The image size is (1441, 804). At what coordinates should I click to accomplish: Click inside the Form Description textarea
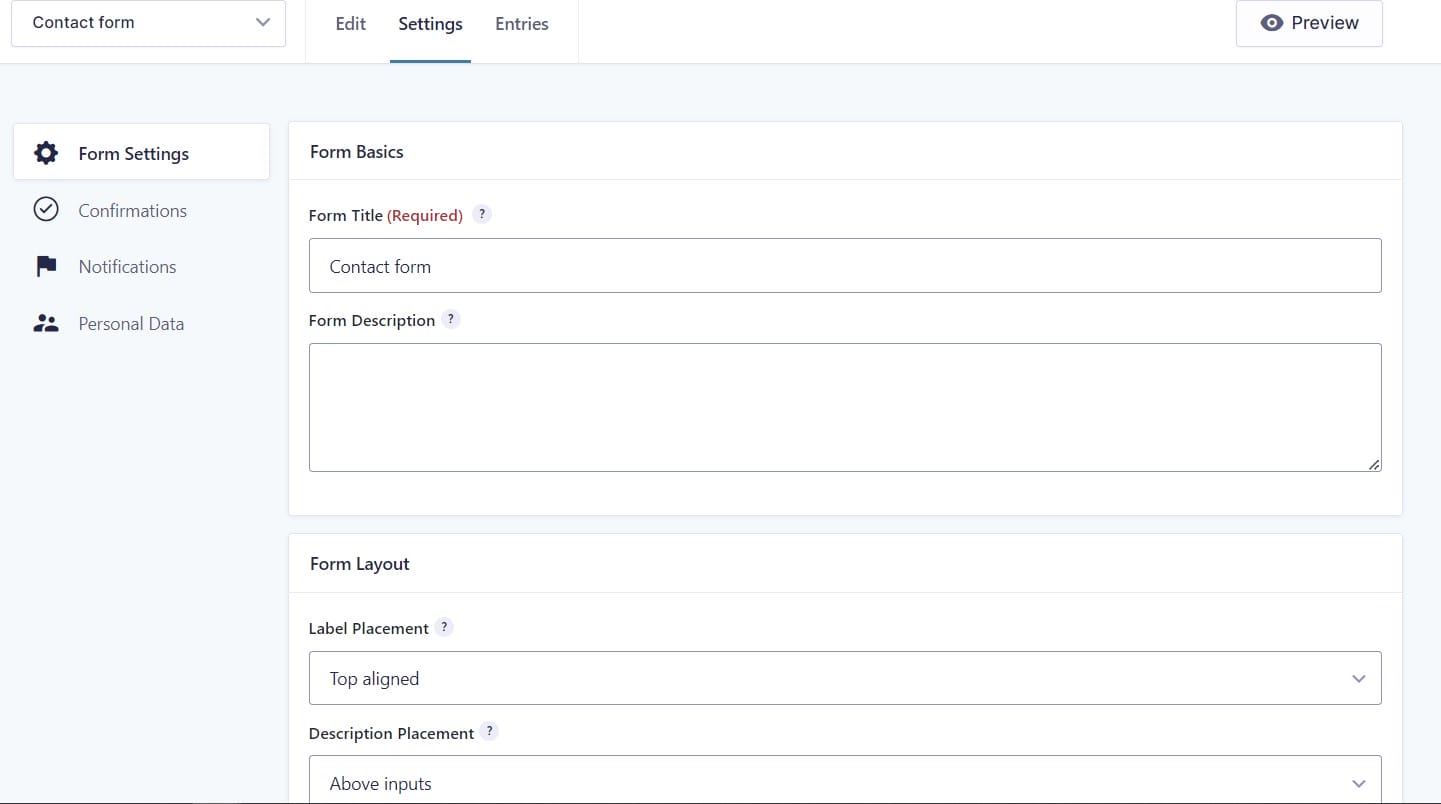point(845,407)
